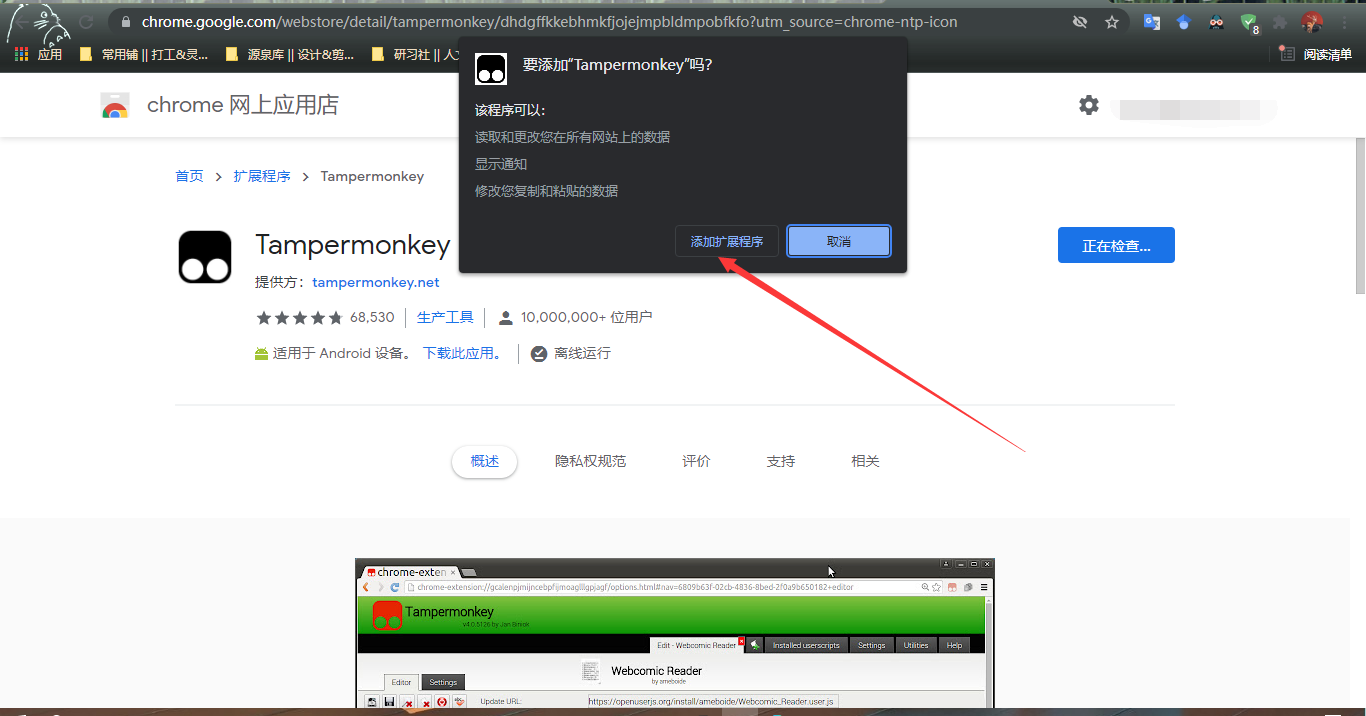Click the blurred account email next to gear

(x=1196, y=107)
